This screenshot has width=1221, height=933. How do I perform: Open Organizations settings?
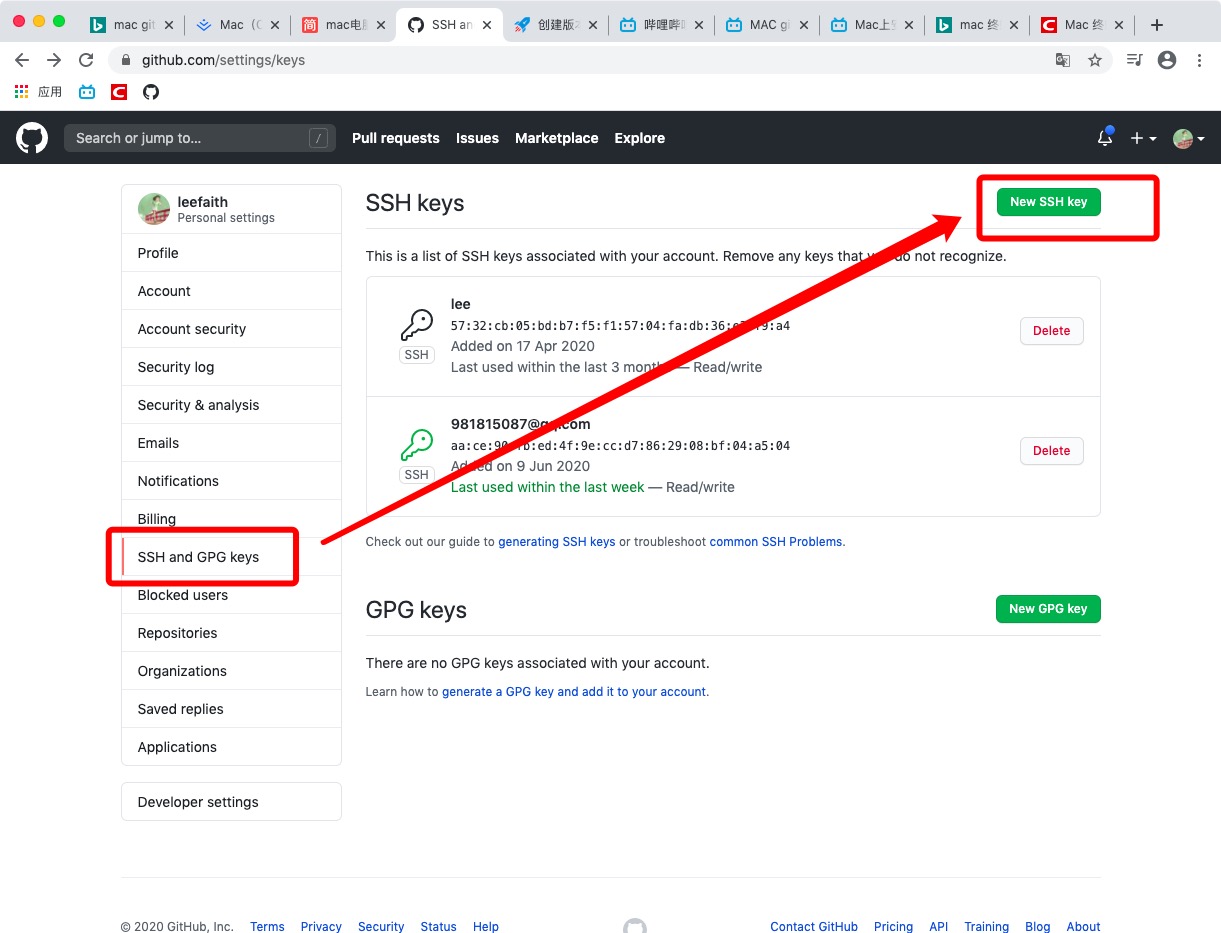coord(231,671)
